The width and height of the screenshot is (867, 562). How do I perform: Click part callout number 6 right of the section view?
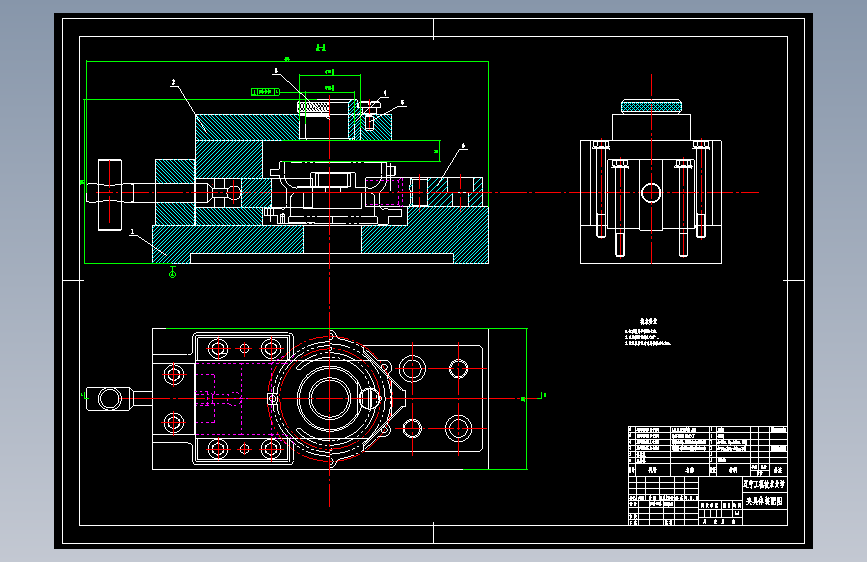(x=463, y=146)
